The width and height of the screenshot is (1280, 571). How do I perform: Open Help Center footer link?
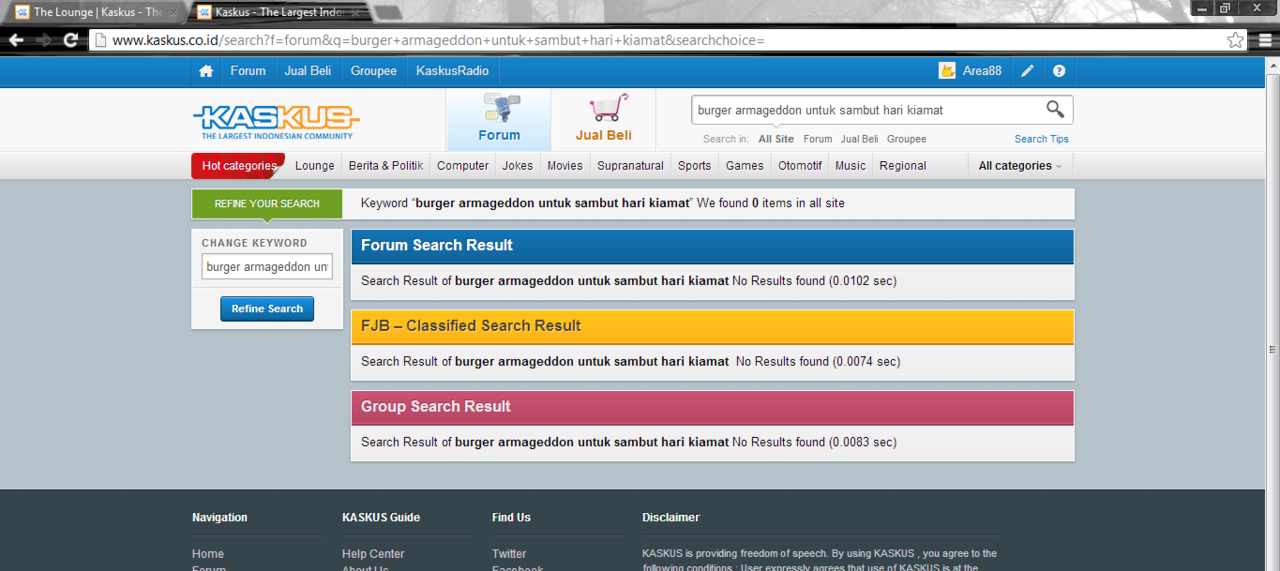click(x=373, y=554)
